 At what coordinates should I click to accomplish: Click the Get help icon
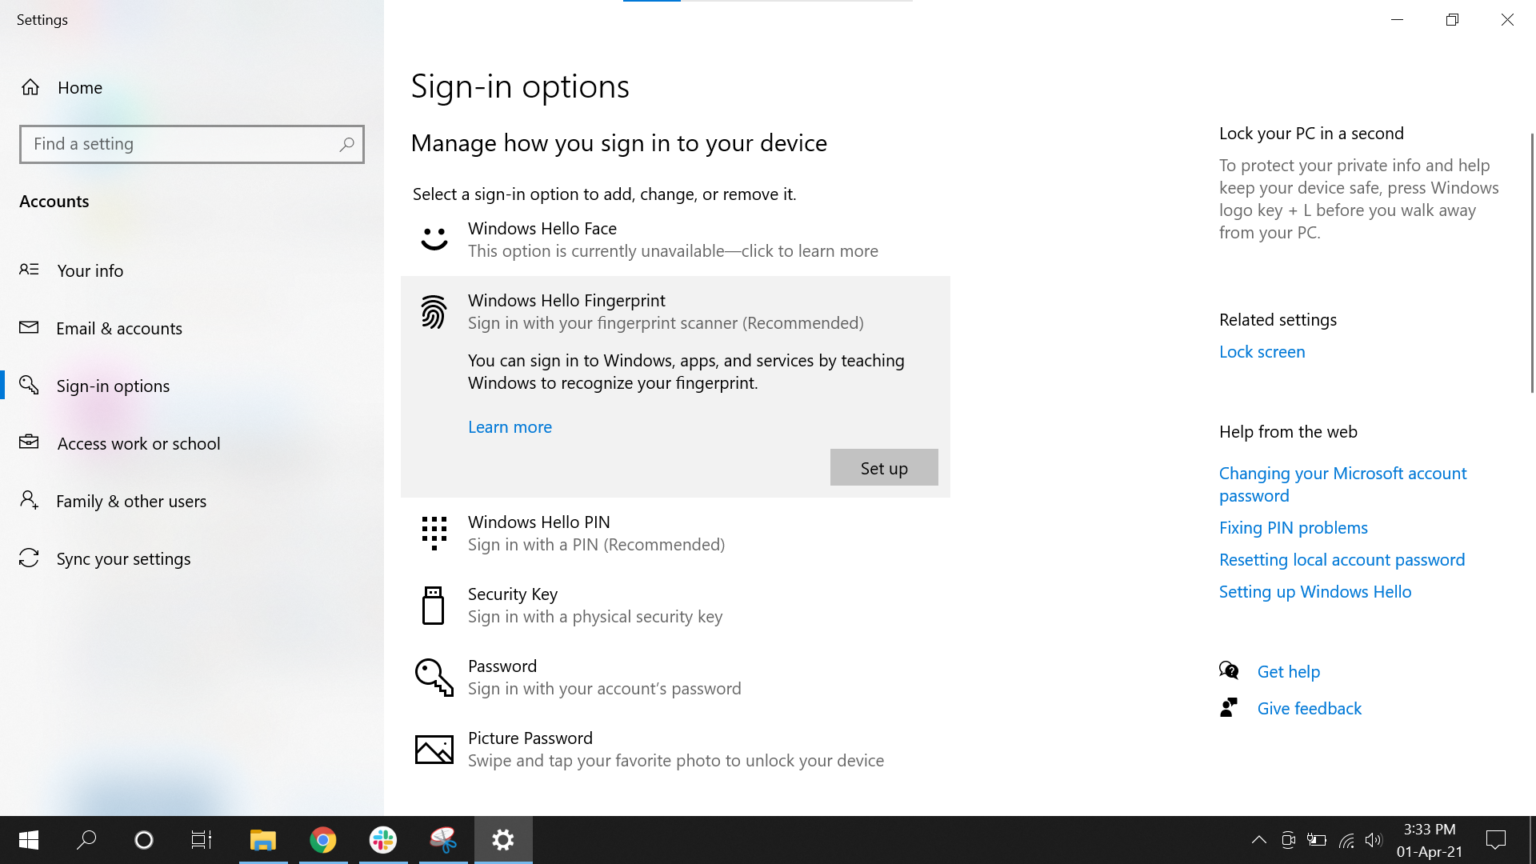tap(1229, 671)
